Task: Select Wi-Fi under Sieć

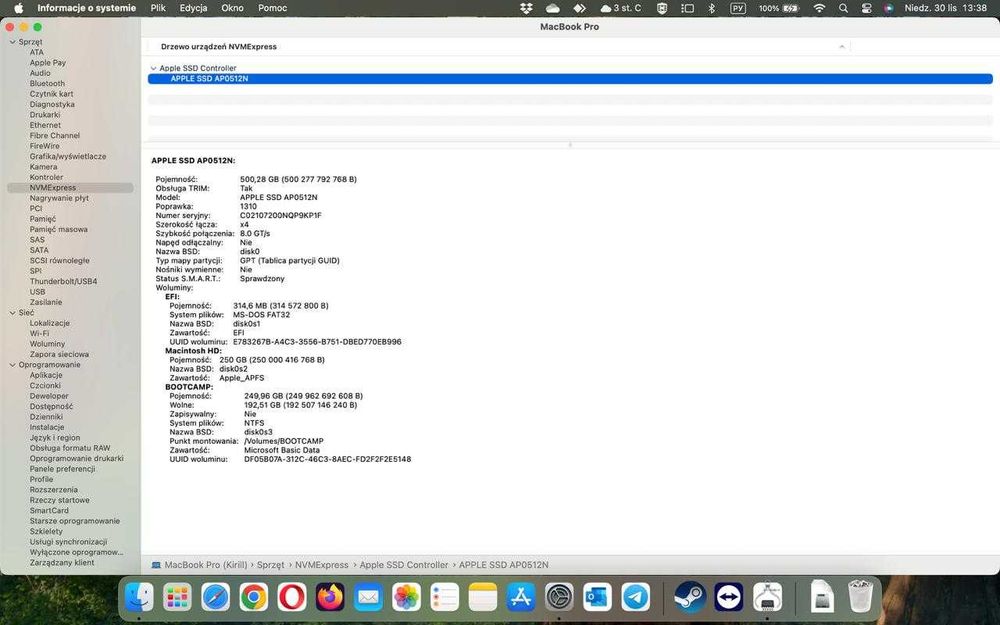Action: point(39,334)
